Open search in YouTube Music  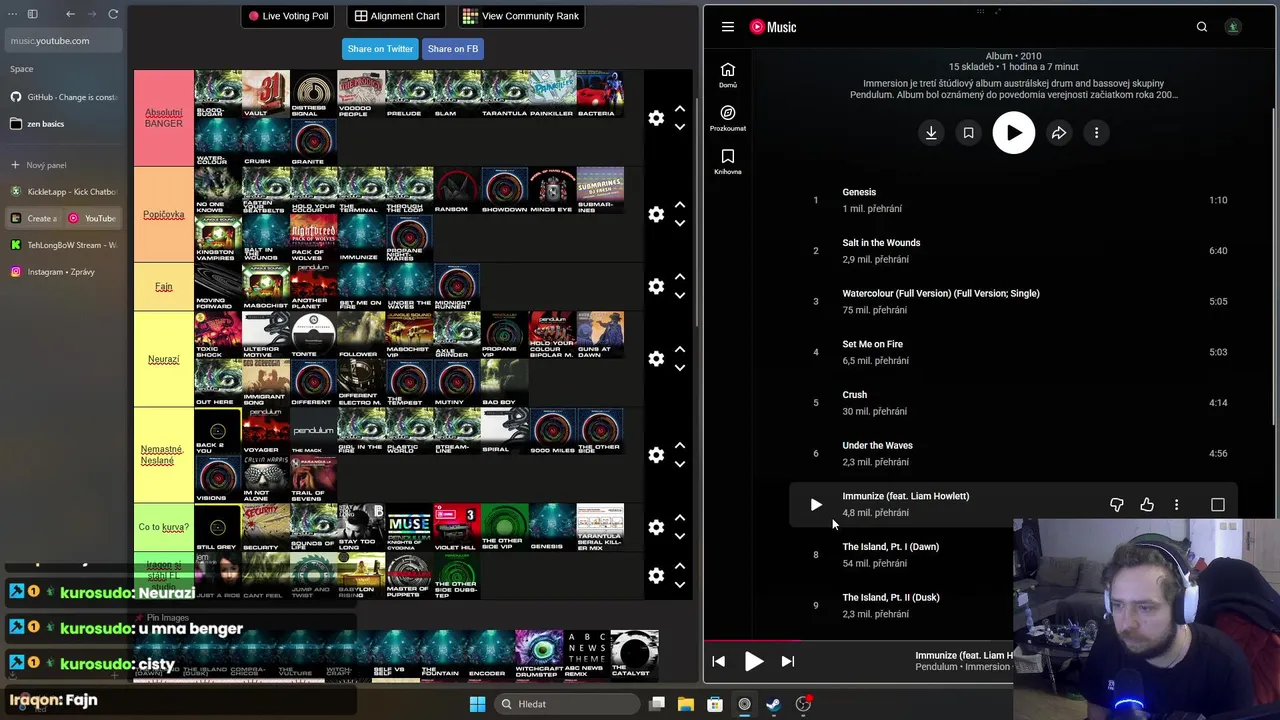tap(1202, 27)
